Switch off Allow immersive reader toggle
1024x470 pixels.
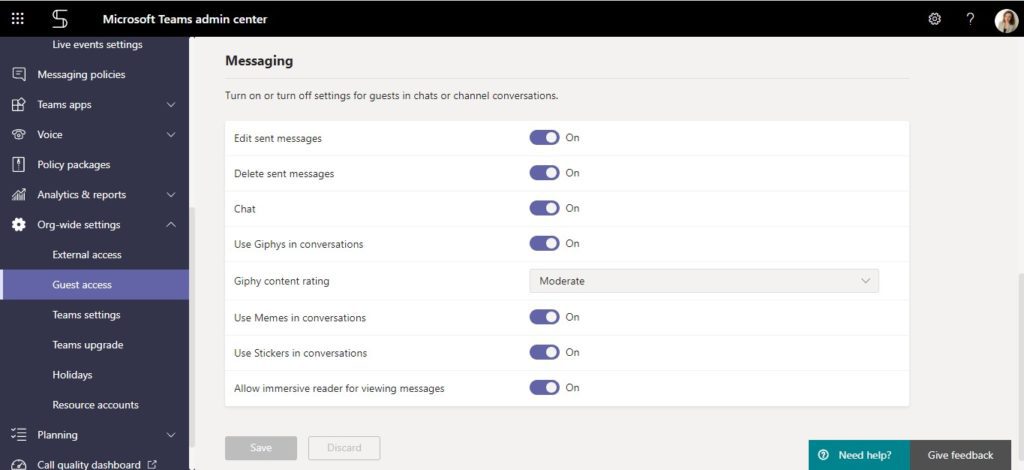click(544, 388)
